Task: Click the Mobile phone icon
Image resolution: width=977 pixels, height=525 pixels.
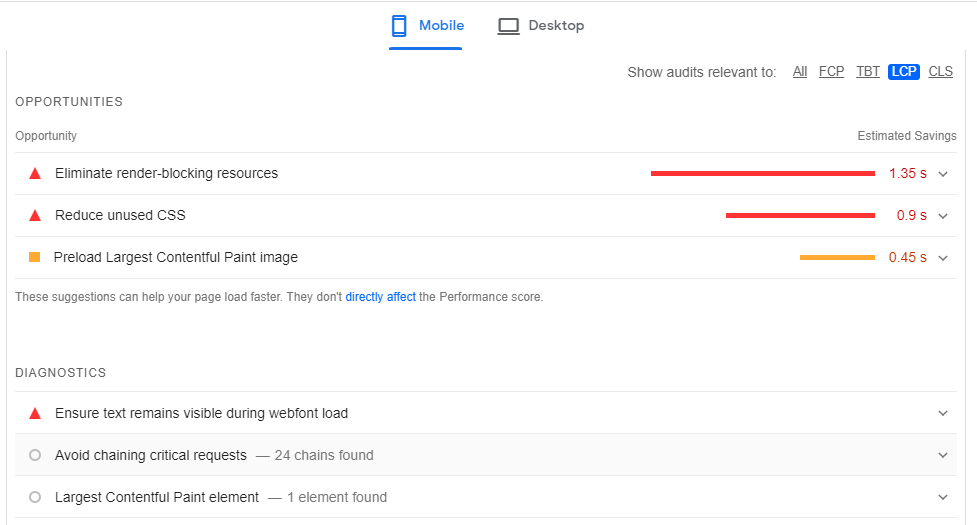Action: click(x=399, y=26)
